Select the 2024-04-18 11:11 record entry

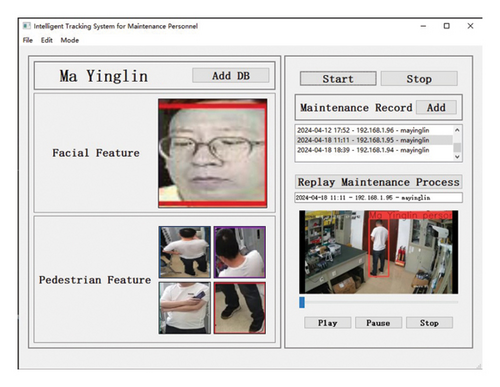pyautogui.click(x=374, y=140)
